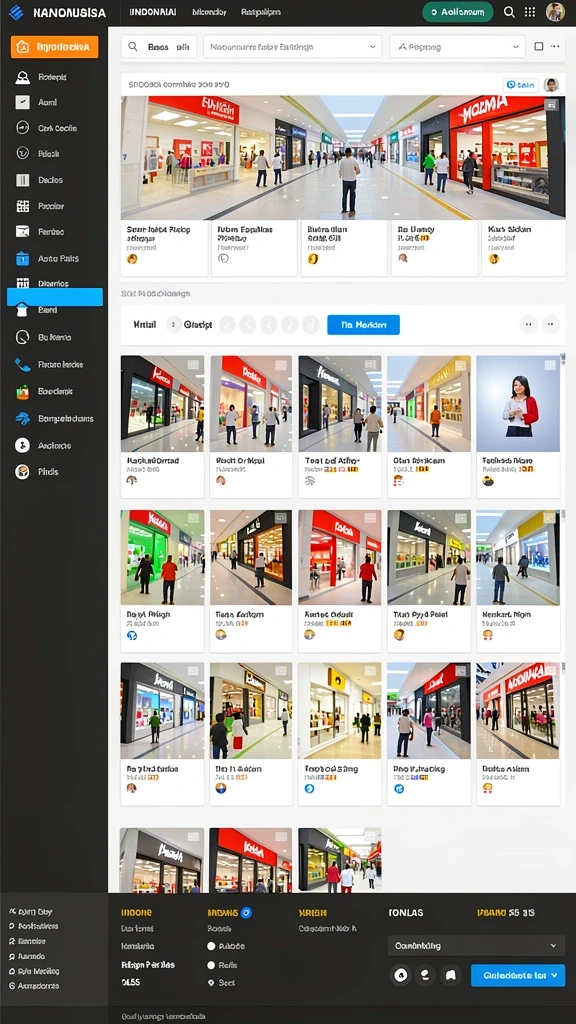Tick the square checkbox beside filter dropdowns

coord(539,46)
